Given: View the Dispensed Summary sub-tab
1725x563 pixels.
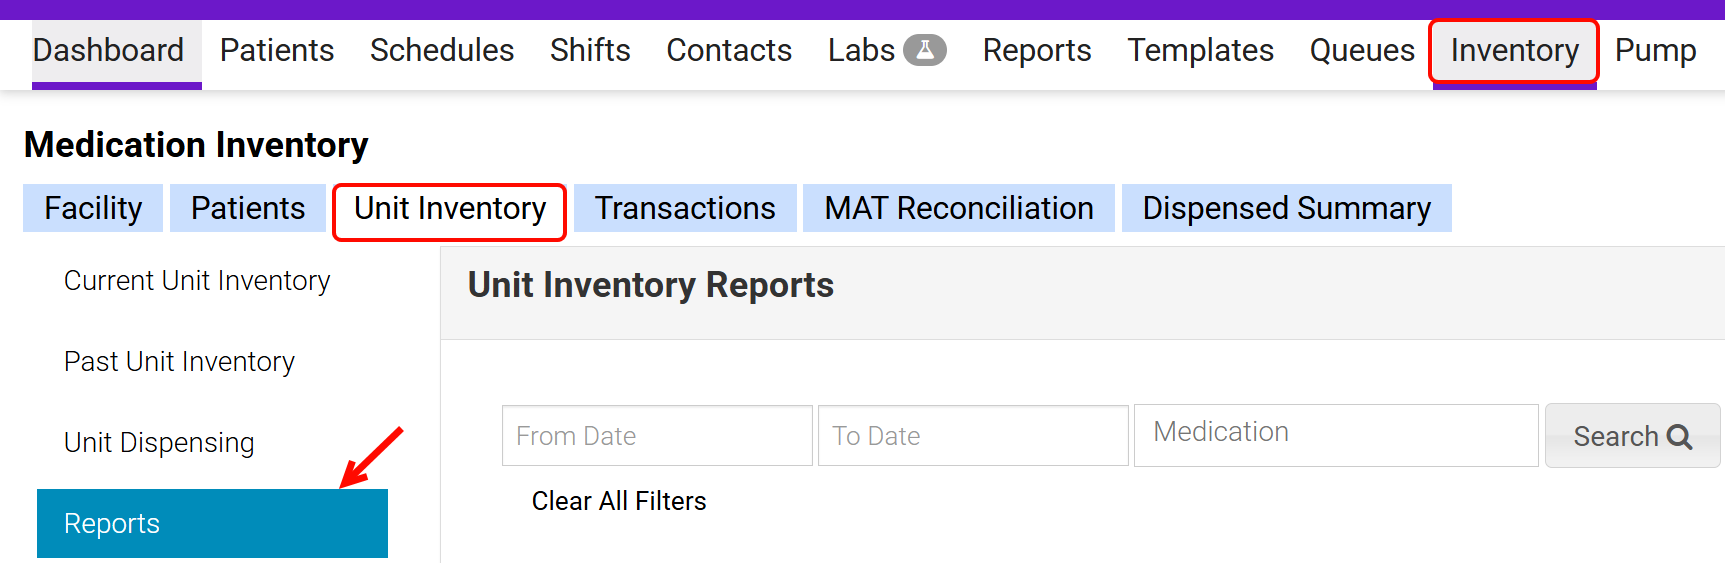Looking at the screenshot, I should (1286, 208).
